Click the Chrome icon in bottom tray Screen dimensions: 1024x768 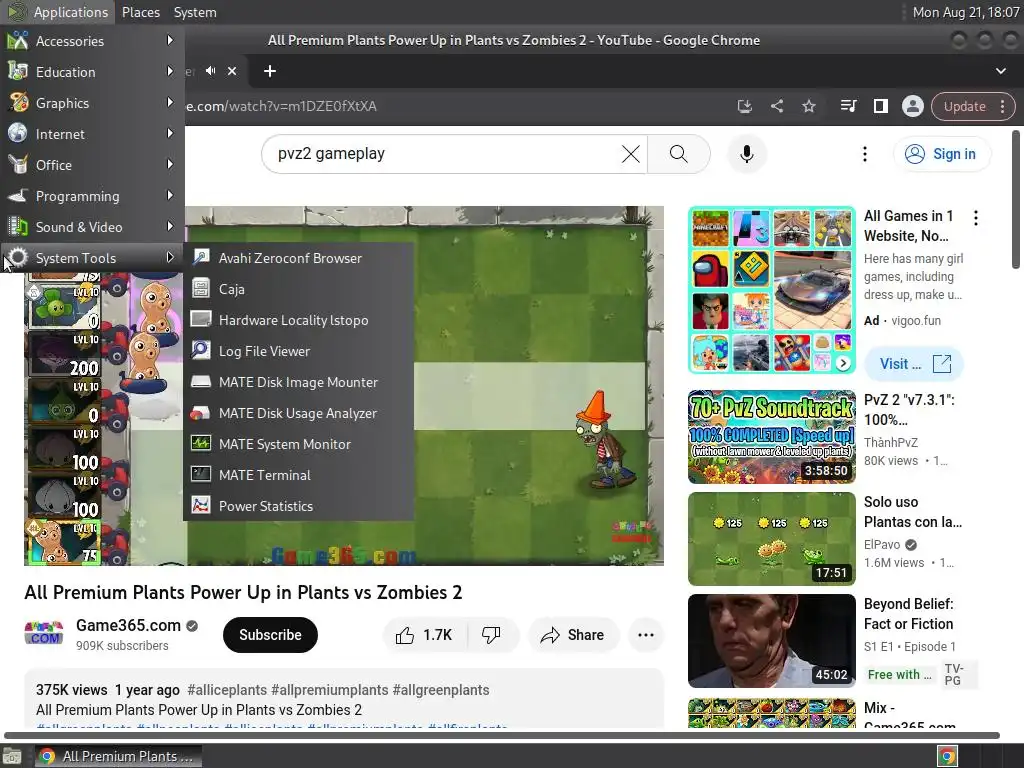point(947,756)
